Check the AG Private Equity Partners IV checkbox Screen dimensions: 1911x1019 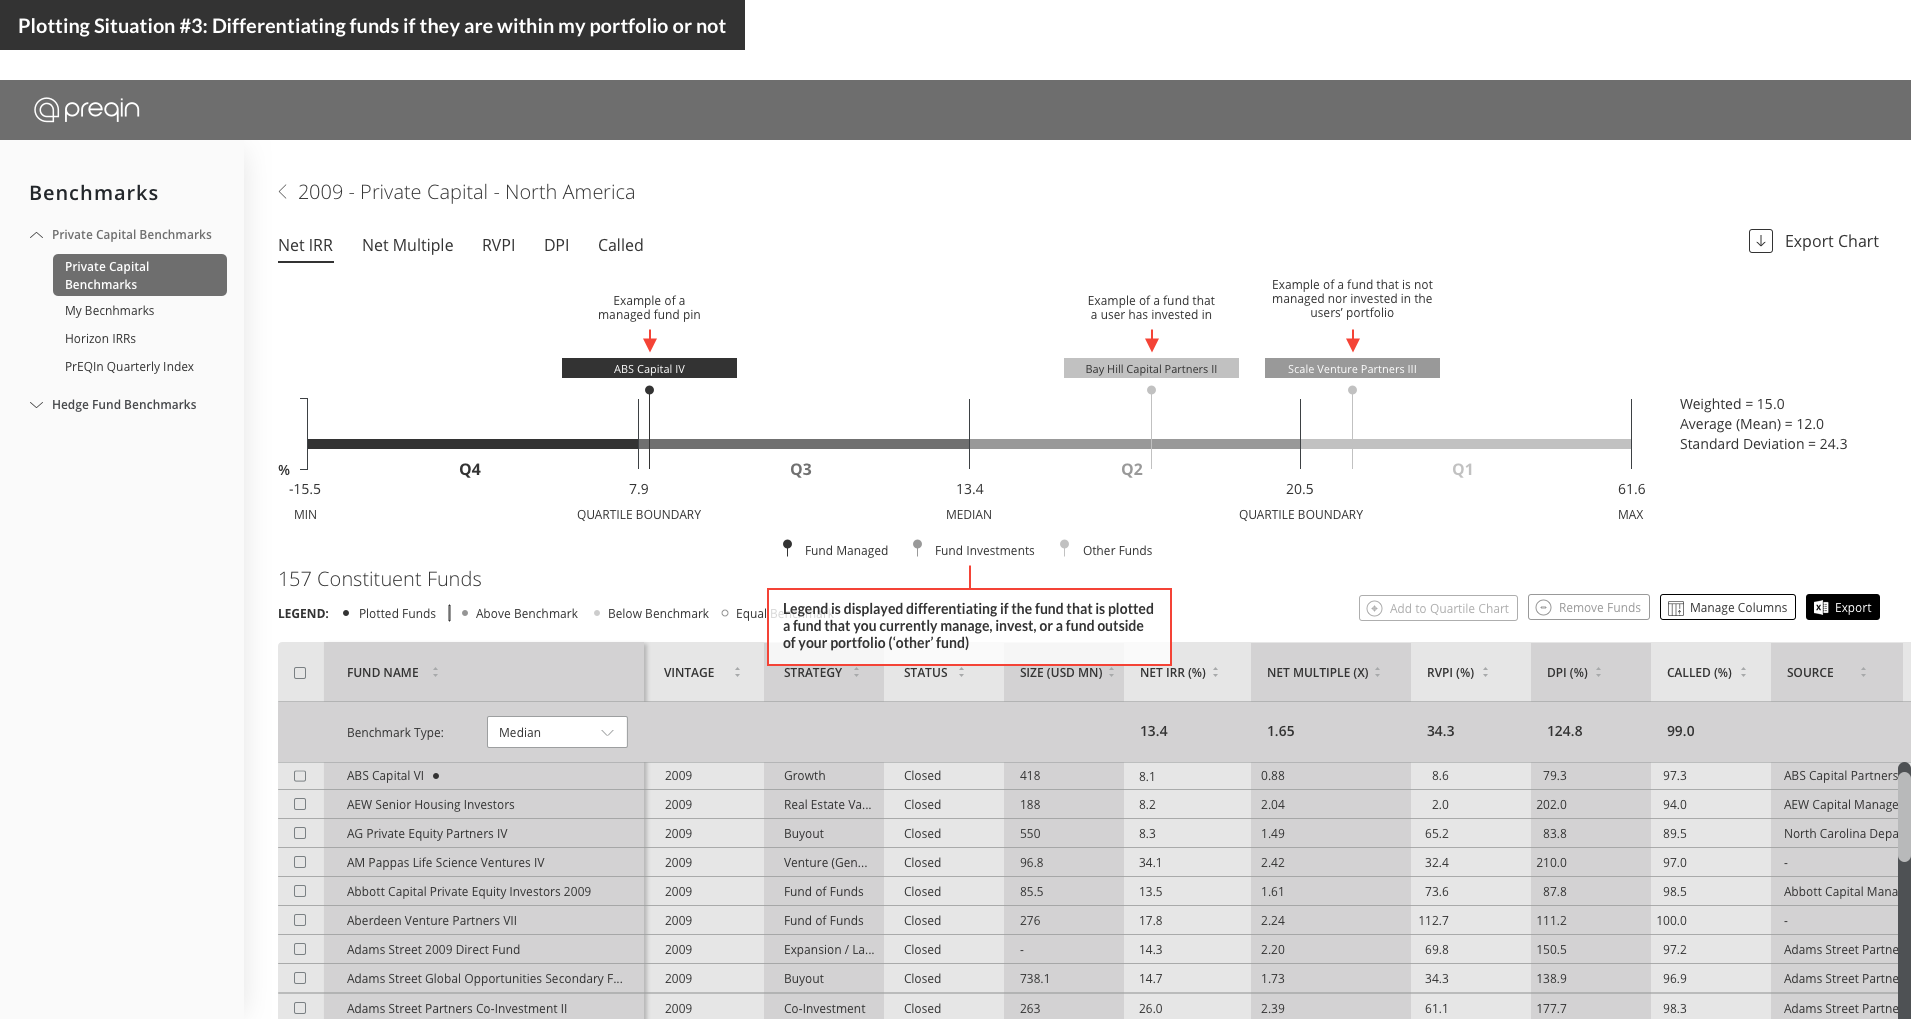tap(300, 833)
